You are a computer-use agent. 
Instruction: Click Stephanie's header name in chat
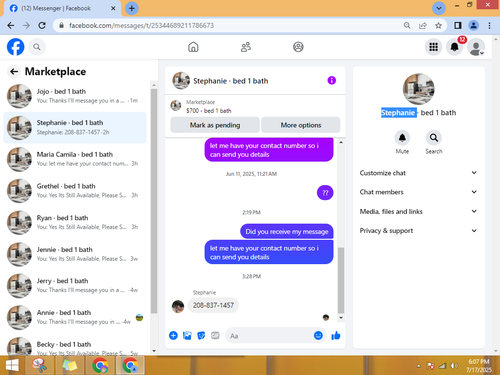pyautogui.click(x=231, y=81)
